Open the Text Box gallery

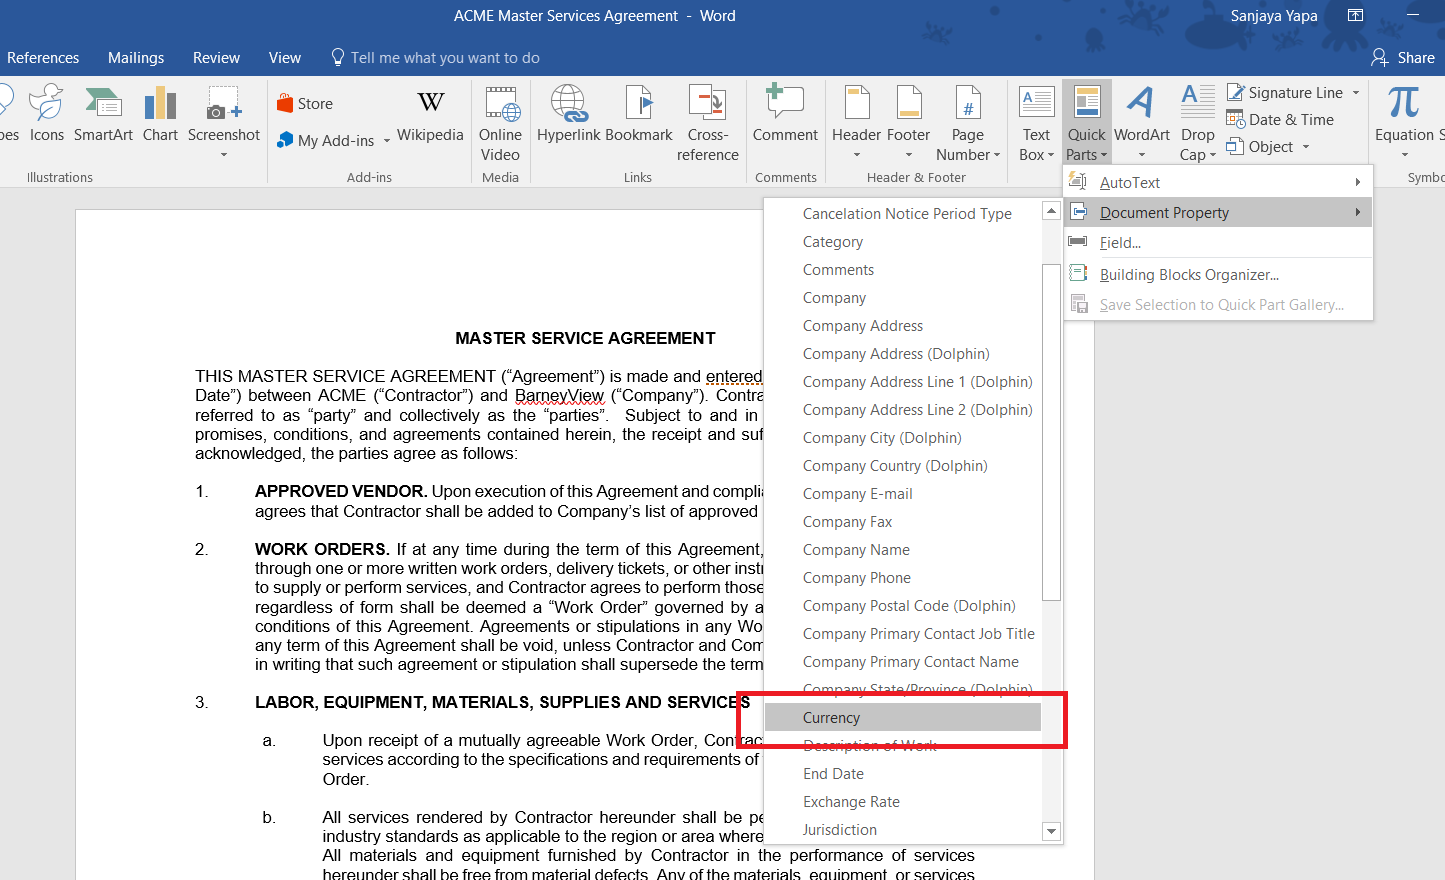[x=1036, y=124]
